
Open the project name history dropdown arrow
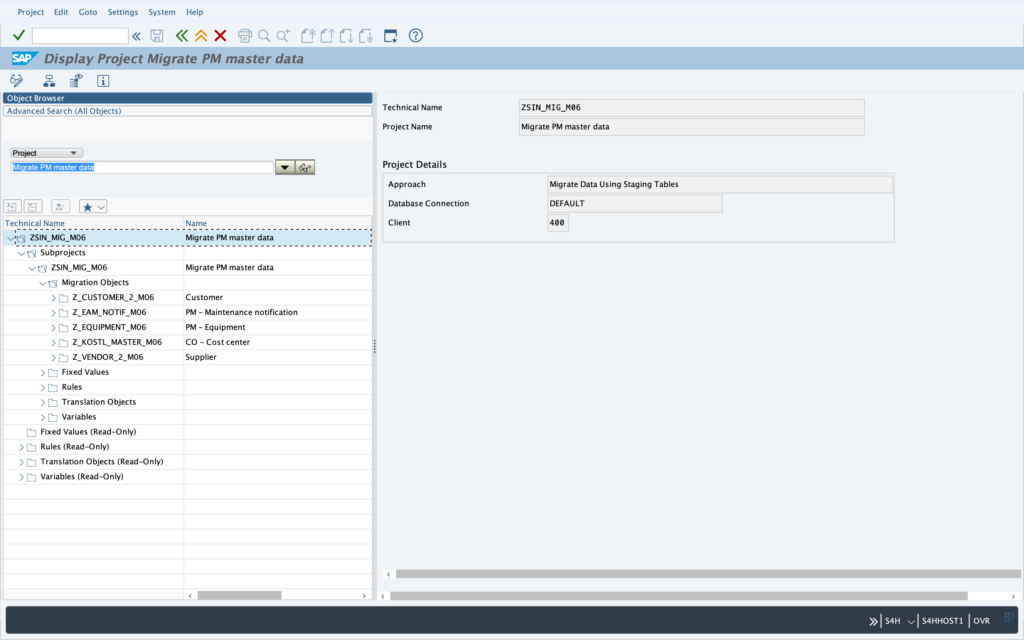[285, 167]
